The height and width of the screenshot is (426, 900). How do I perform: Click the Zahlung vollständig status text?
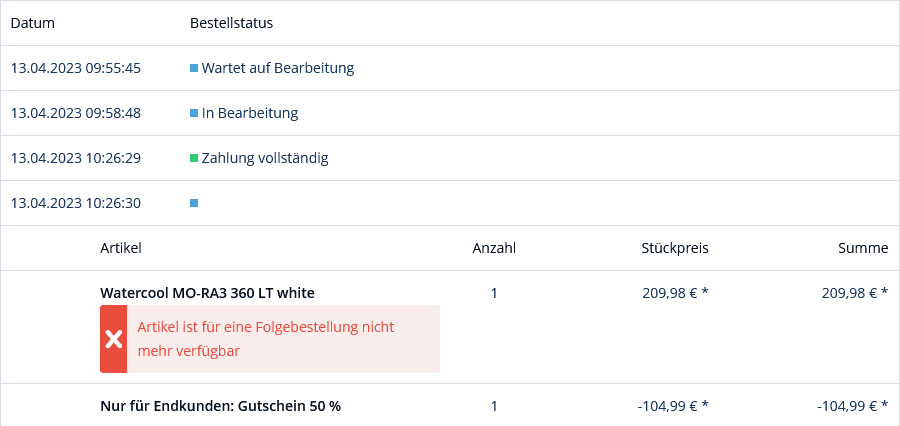coord(264,158)
